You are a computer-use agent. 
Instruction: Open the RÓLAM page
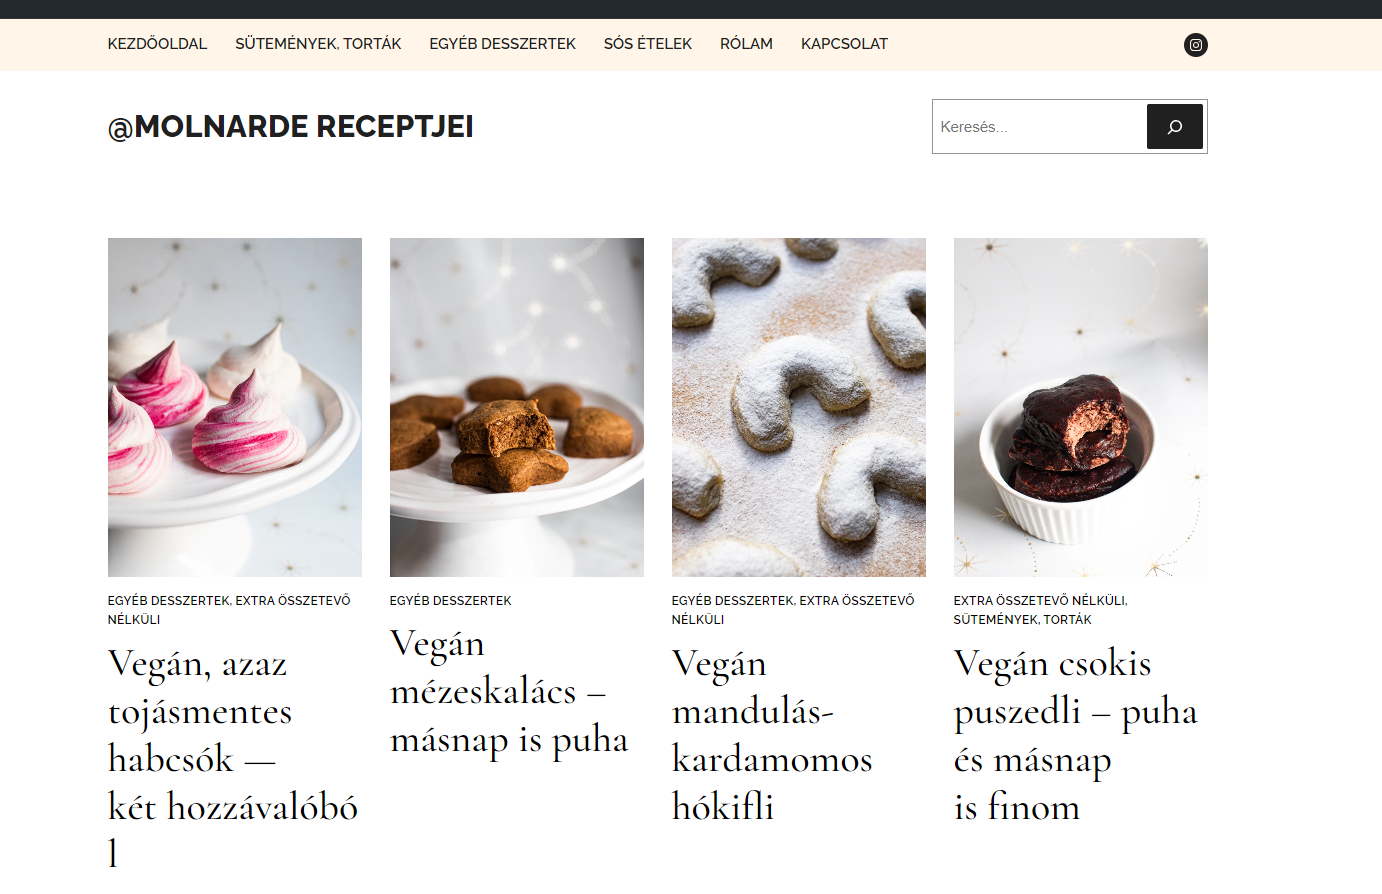[x=746, y=44]
